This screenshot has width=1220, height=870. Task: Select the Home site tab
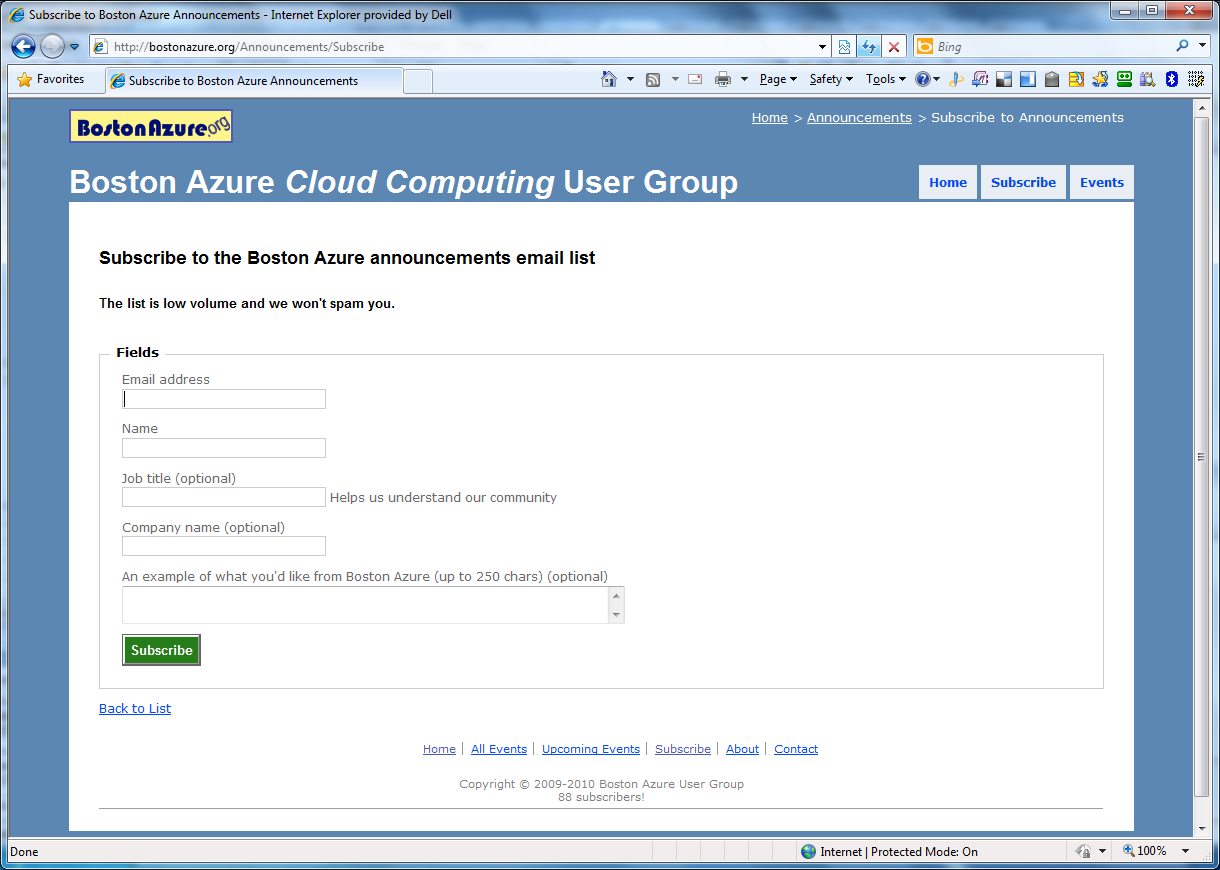(947, 182)
